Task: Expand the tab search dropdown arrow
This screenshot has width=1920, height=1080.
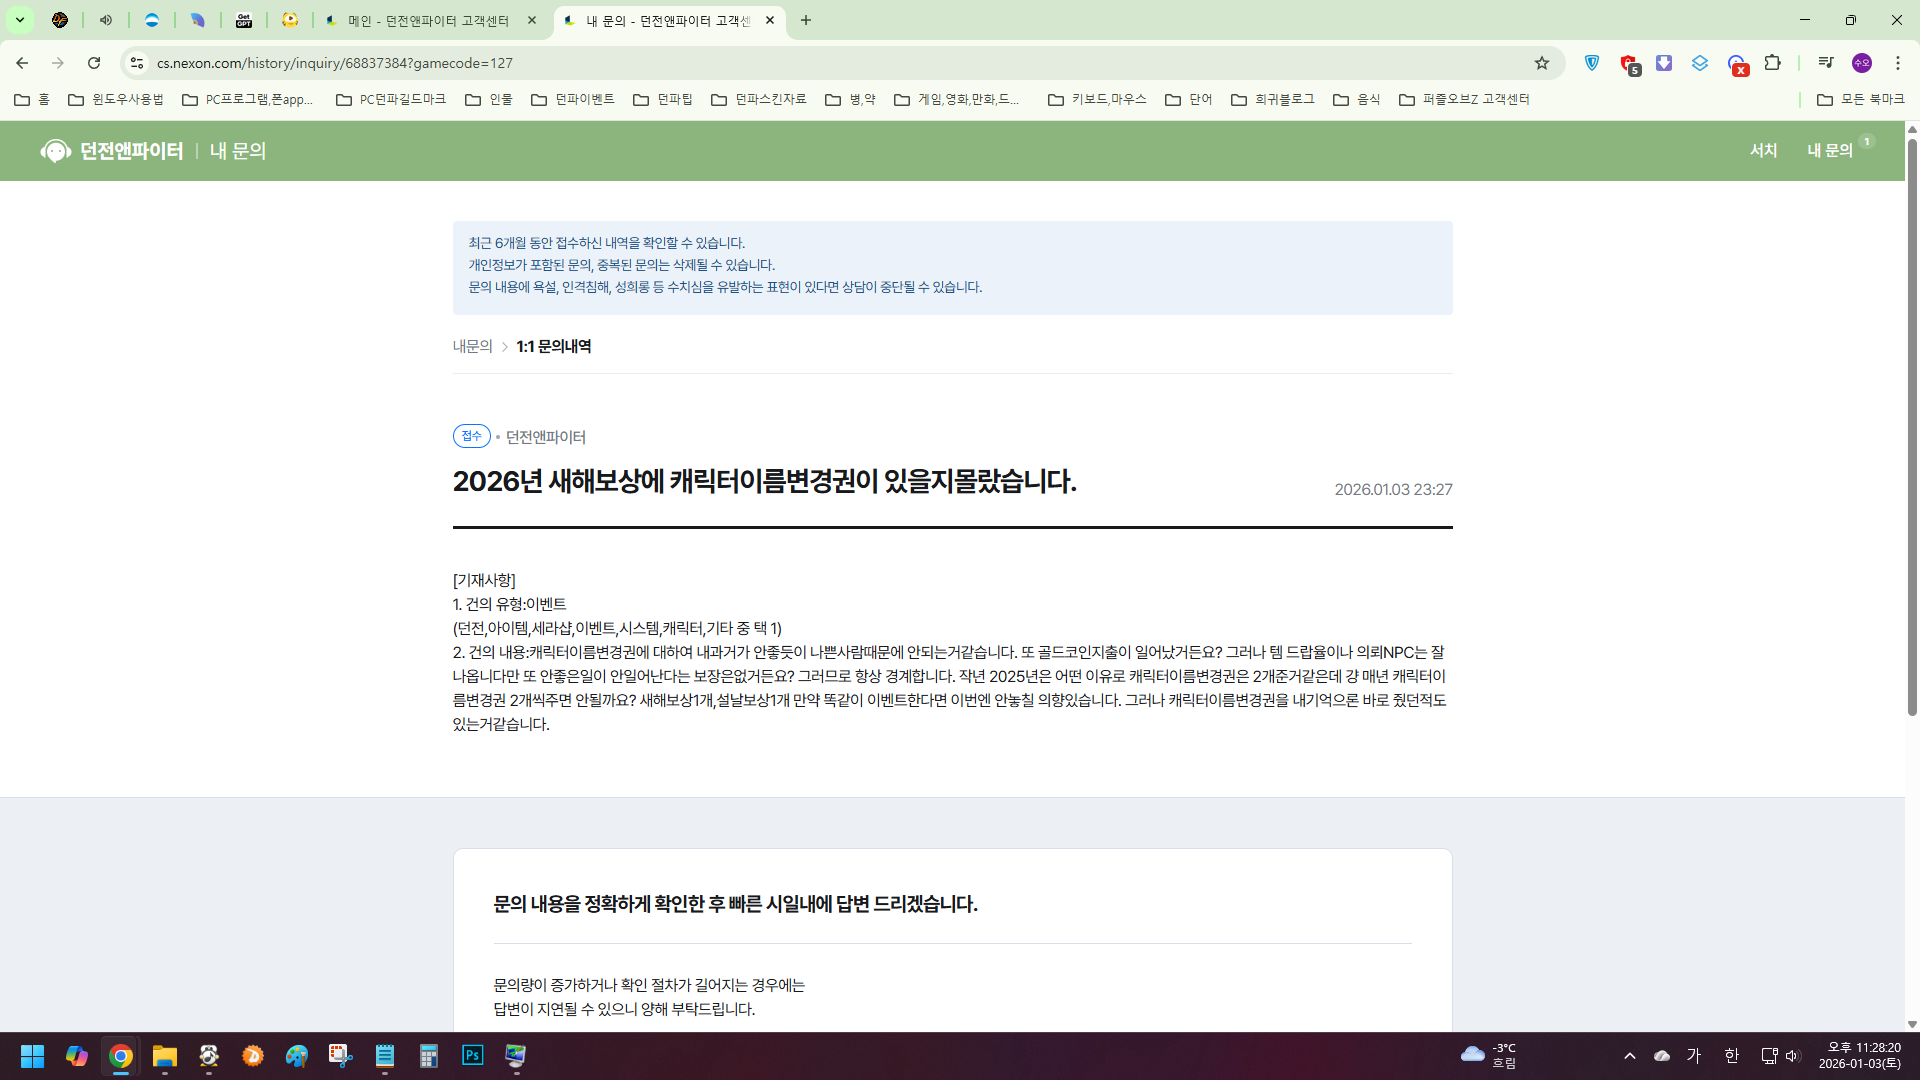Action: pyautogui.click(x=19, y=20)
